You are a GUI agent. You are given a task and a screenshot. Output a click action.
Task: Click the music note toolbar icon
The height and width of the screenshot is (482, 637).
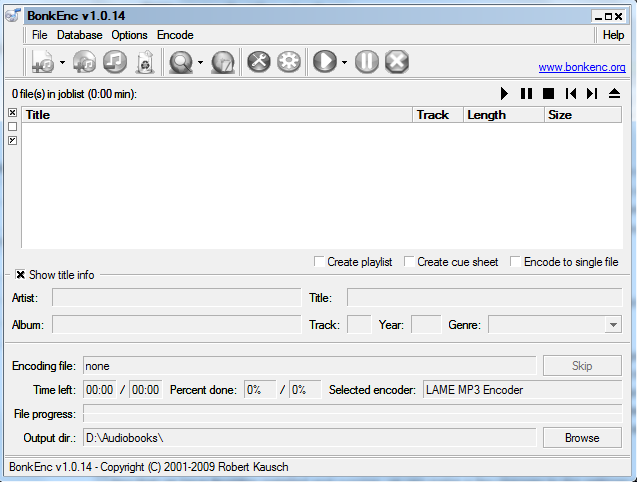(115, 62)
